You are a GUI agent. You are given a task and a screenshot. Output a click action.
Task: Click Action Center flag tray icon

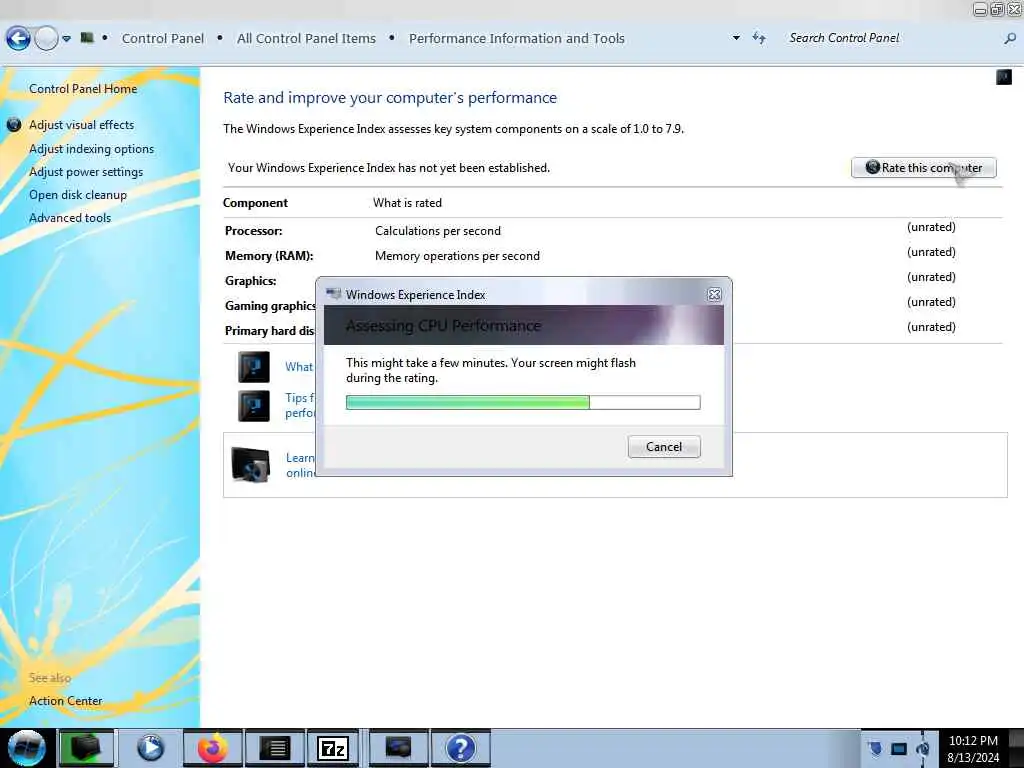coord(876,748)
